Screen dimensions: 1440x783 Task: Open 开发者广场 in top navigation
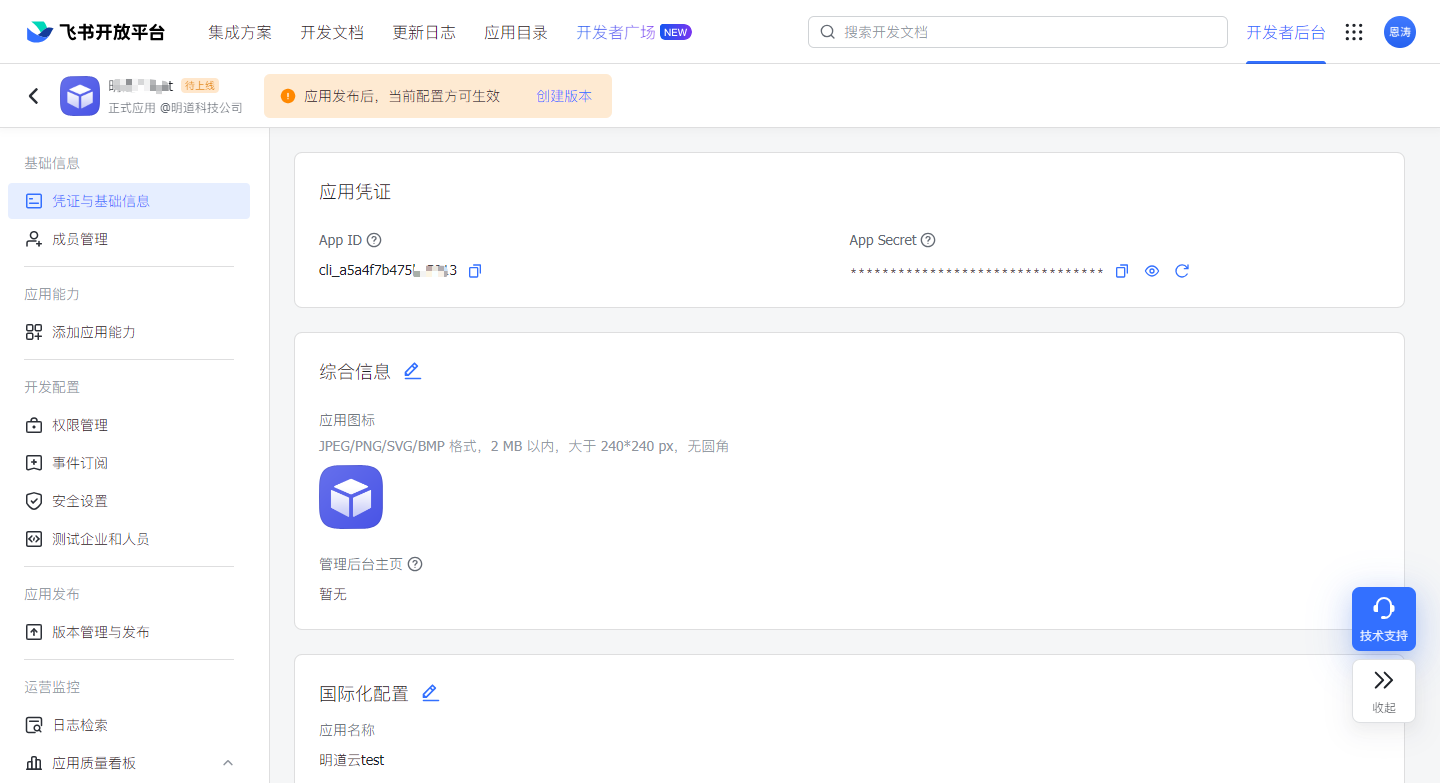pos(616,32)
